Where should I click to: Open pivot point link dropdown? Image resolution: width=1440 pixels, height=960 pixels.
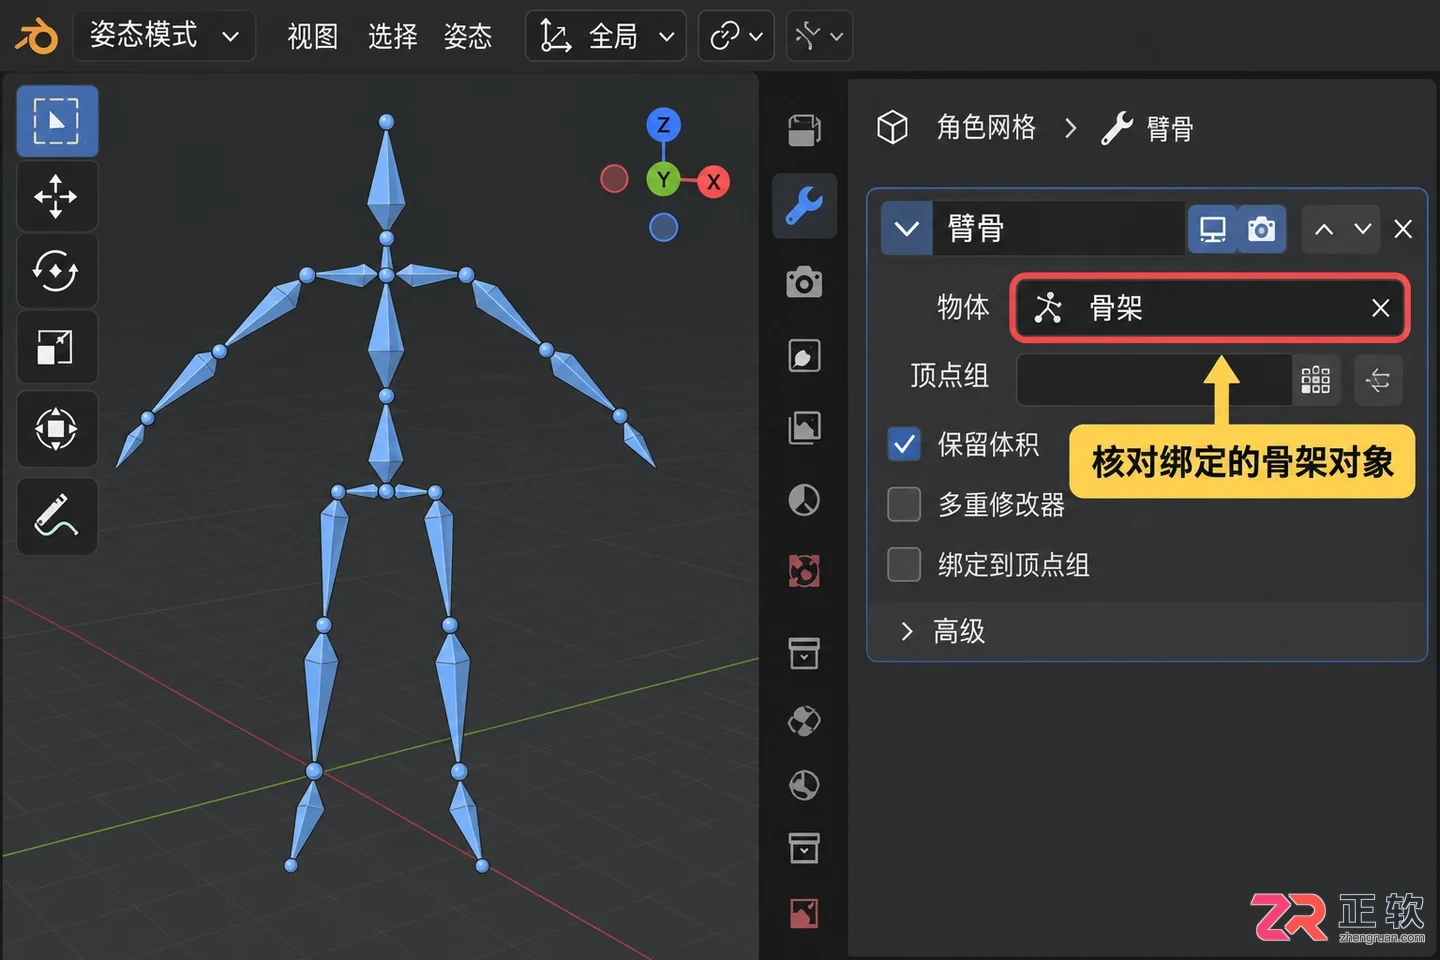[x=736, y=36]
